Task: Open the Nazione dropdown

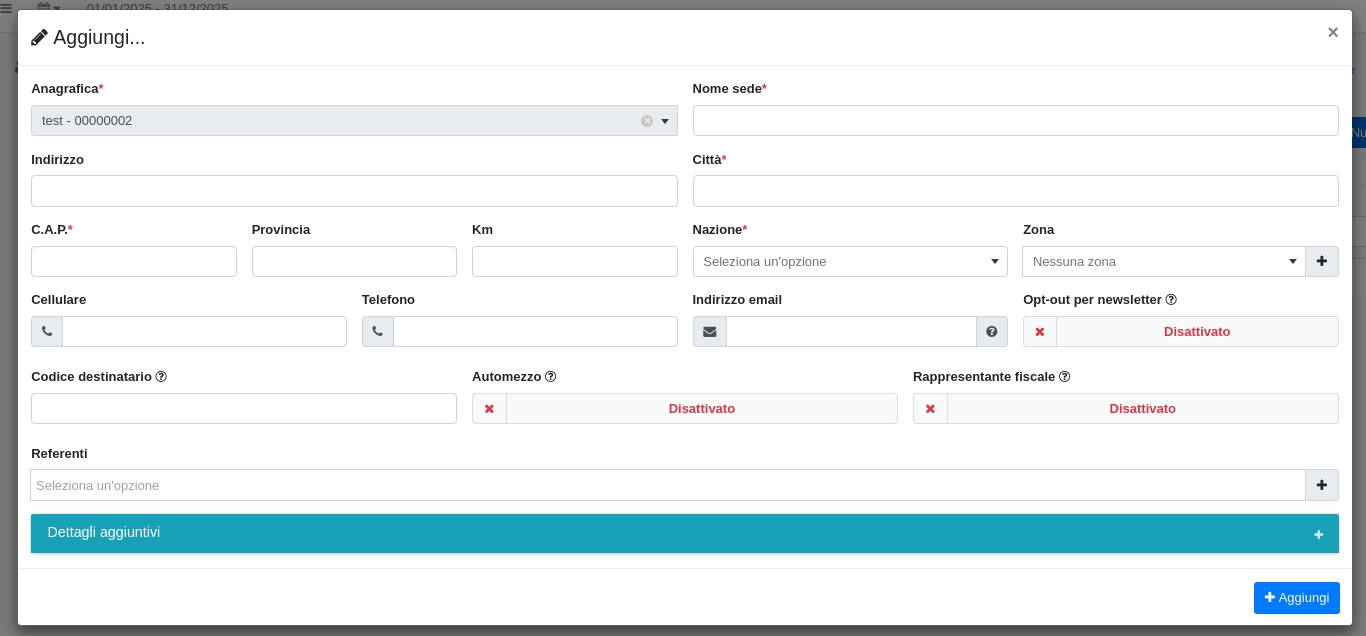Action: pyautogui.click(x=849, y=262)
